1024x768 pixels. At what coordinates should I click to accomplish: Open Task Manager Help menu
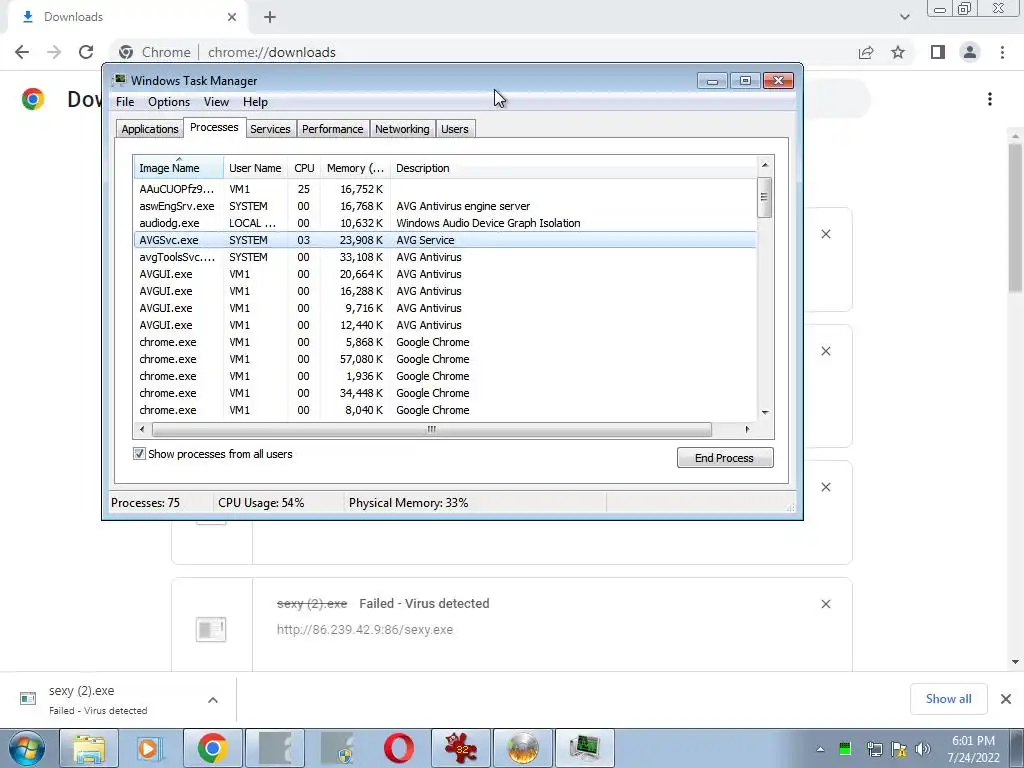(255, 102)
